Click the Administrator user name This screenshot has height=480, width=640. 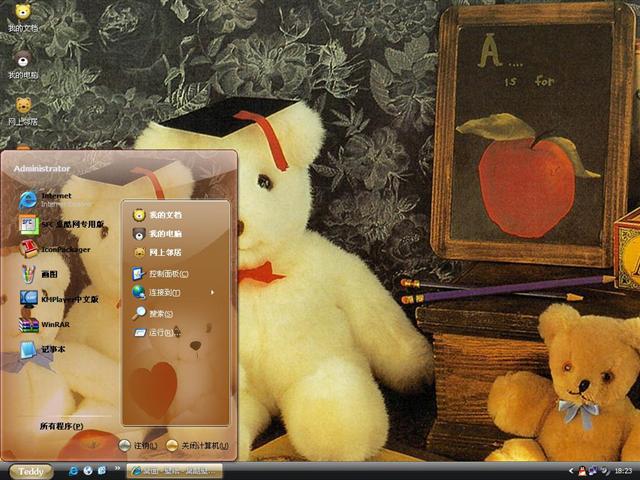tap(42, 169)
